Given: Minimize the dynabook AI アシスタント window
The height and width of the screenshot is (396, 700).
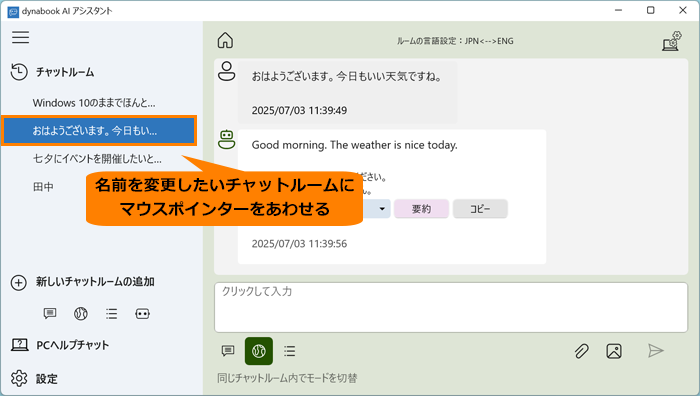Looking at the screenshot, I should 618,10.
